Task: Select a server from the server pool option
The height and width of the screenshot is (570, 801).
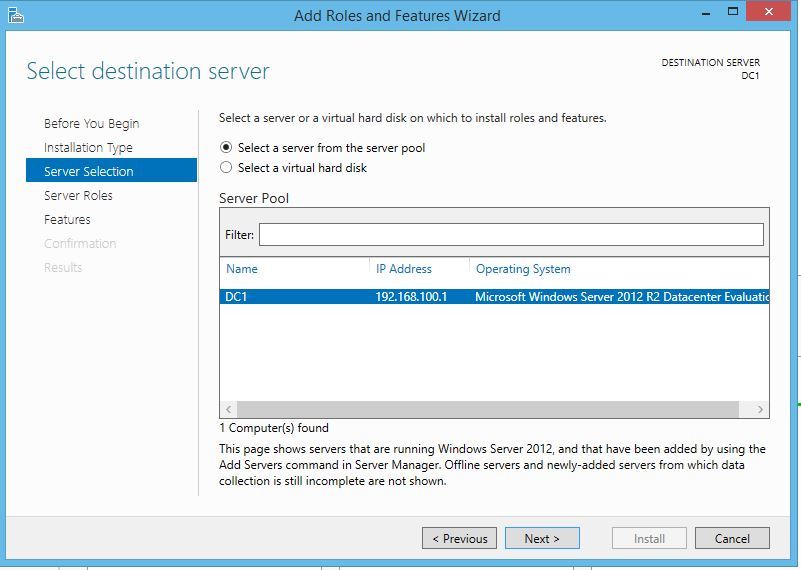Action: [x=322, y=148]
